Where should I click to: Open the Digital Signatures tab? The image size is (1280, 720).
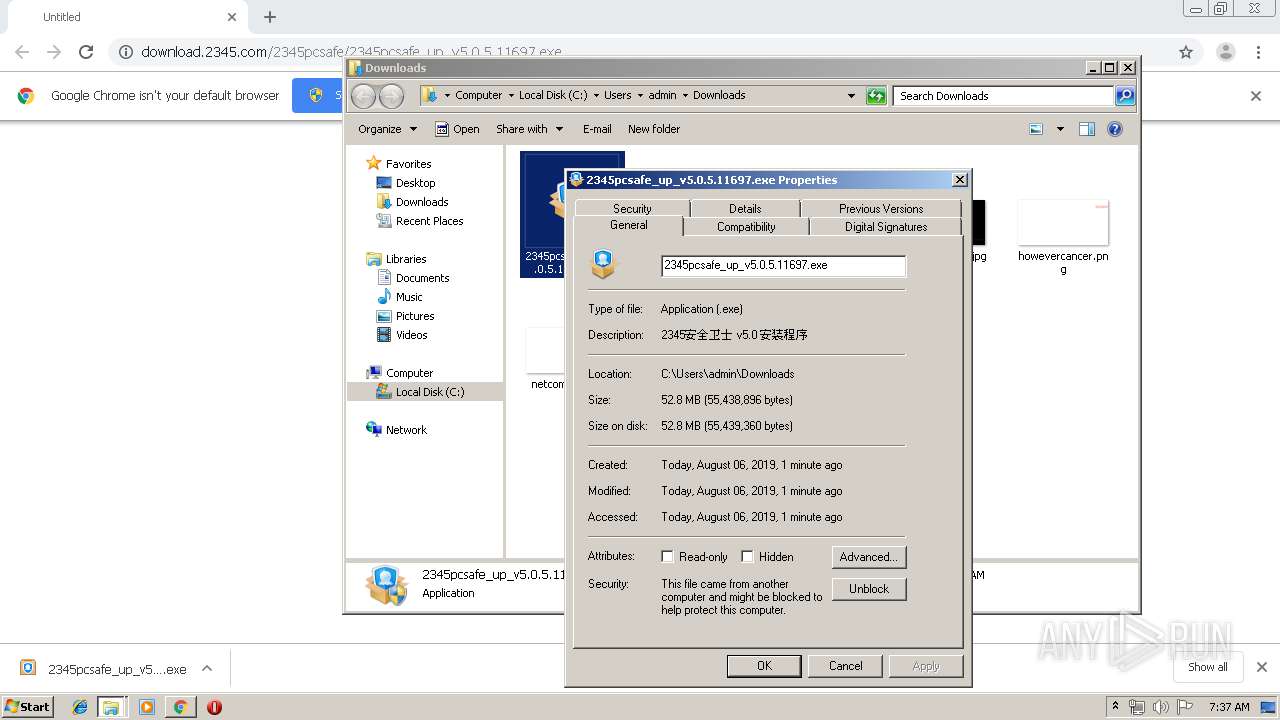(x=886, y=227)
